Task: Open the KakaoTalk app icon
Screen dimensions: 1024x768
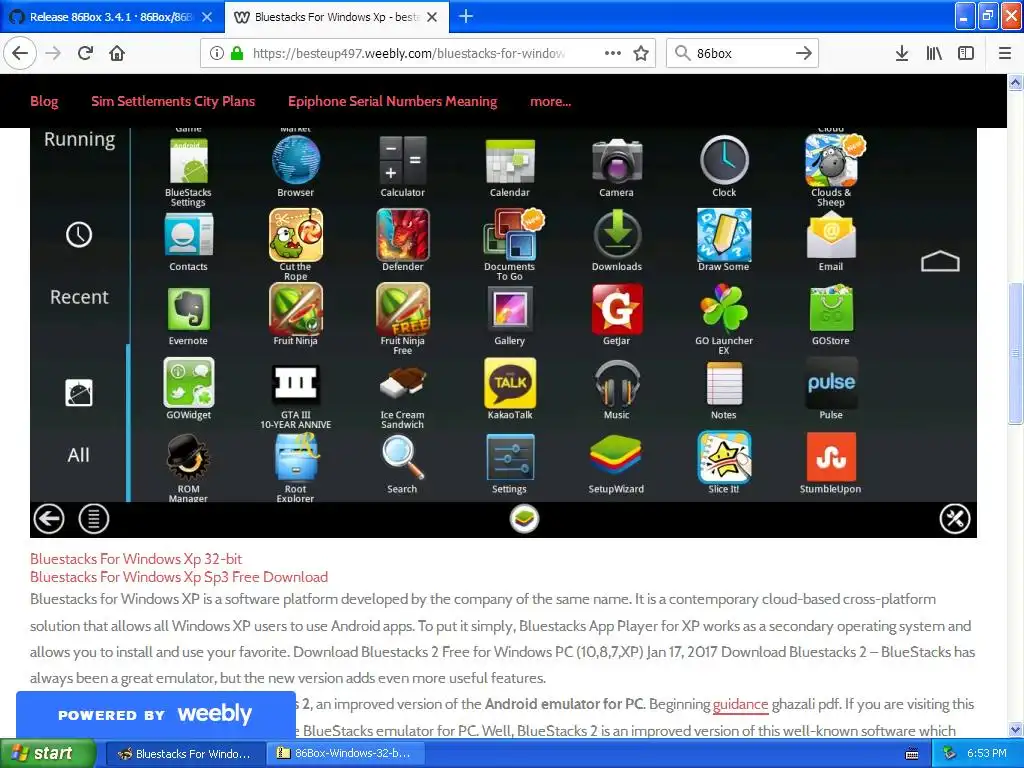Action: (x=510, y=383)
